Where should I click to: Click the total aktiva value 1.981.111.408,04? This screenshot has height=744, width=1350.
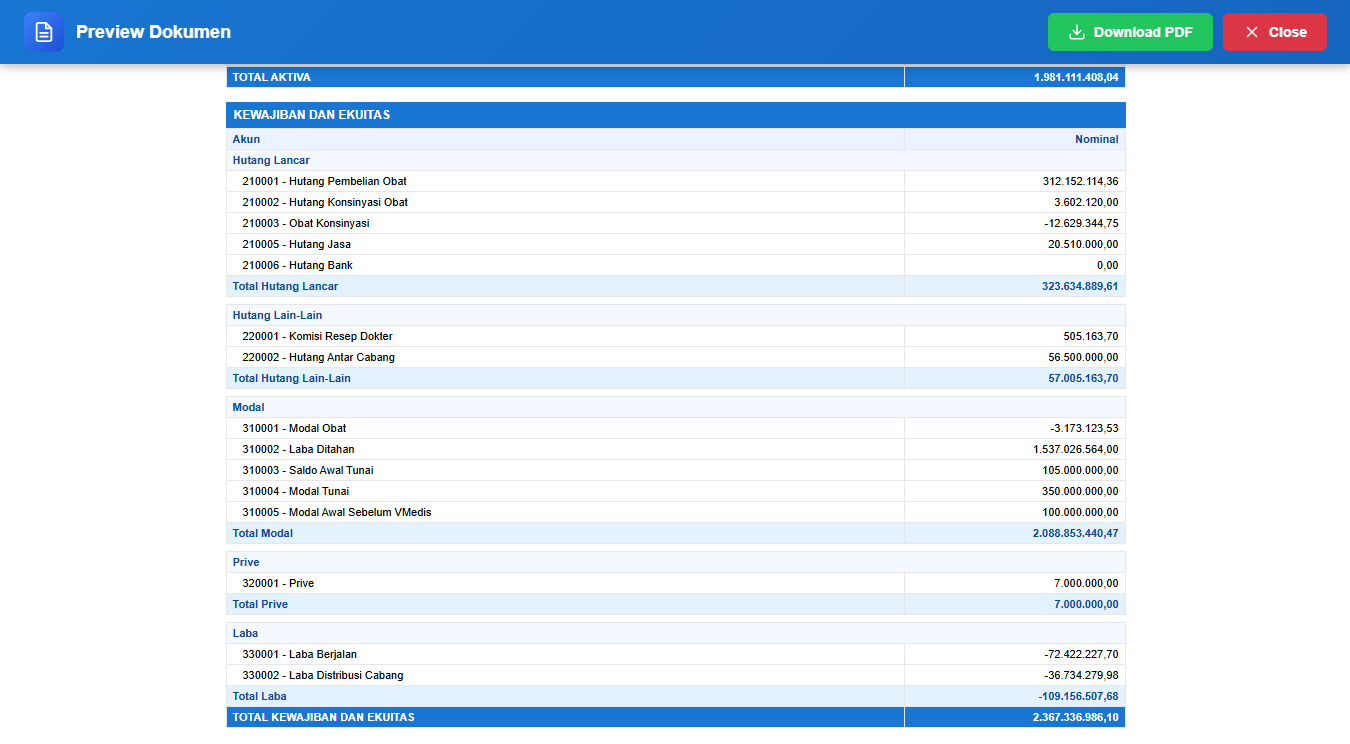pyautogui.click(x=1076, y=77)
